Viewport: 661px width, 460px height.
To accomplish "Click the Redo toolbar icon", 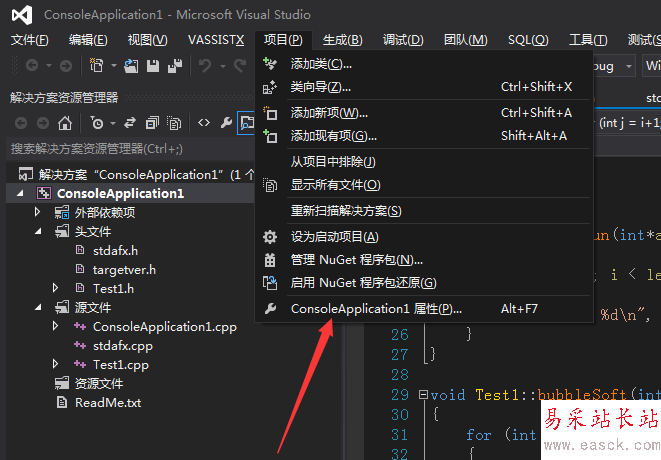I will (240, 65).
